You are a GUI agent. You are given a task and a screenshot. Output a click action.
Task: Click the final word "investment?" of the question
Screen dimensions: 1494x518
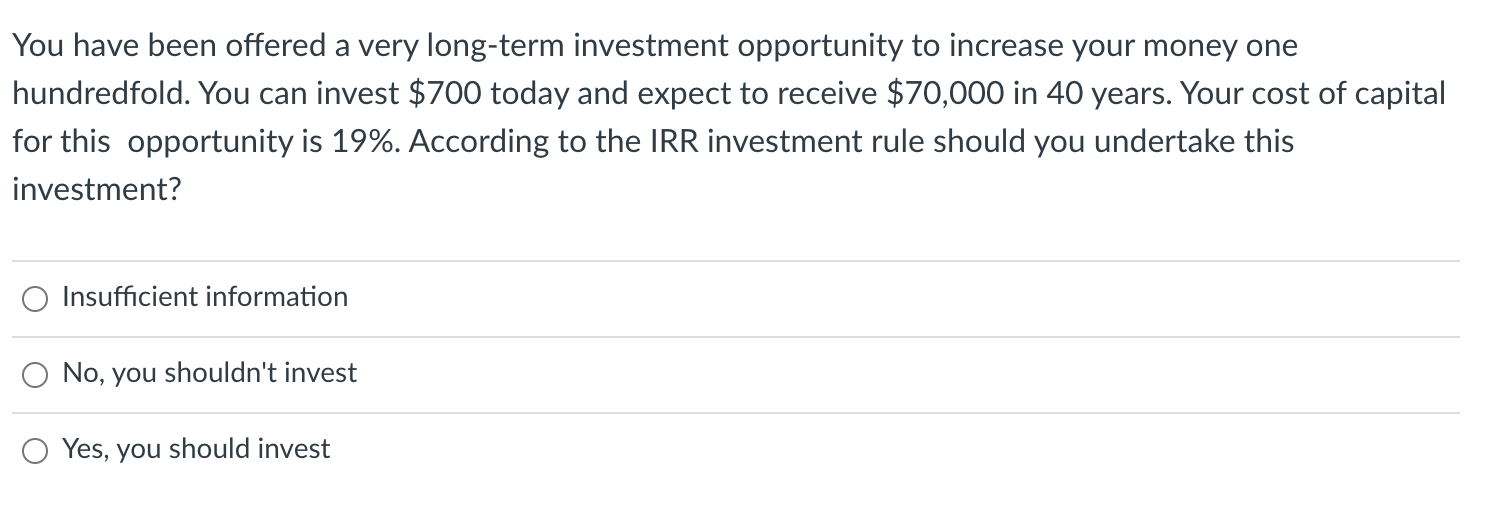[x=97, y=190]
